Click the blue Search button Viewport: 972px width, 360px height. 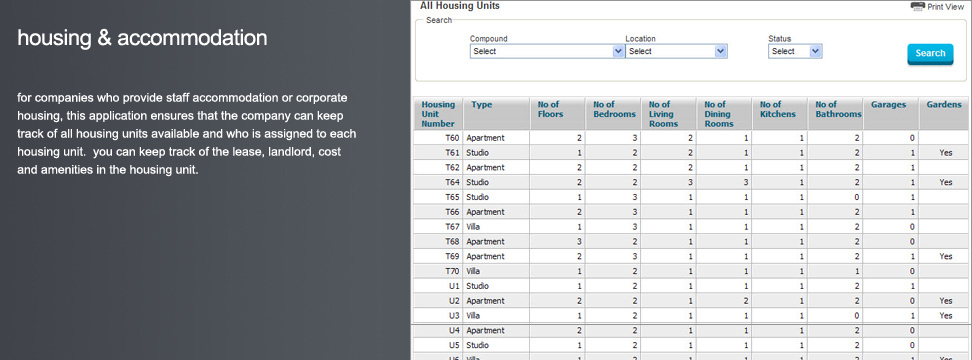pos(930,54)
